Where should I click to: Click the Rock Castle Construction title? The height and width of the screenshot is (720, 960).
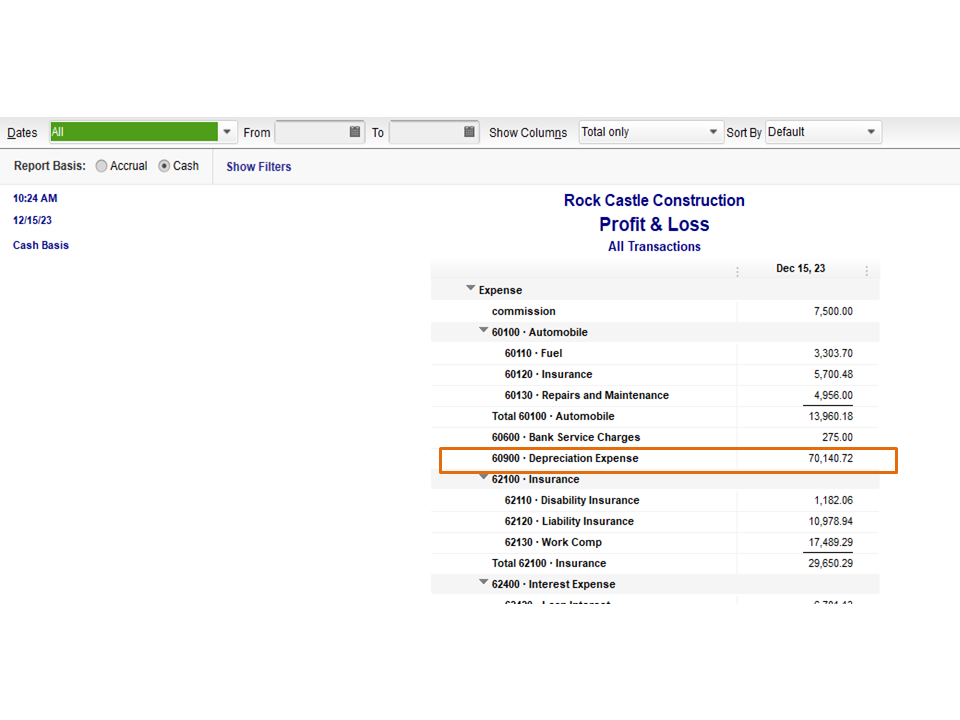click(654, 200)
